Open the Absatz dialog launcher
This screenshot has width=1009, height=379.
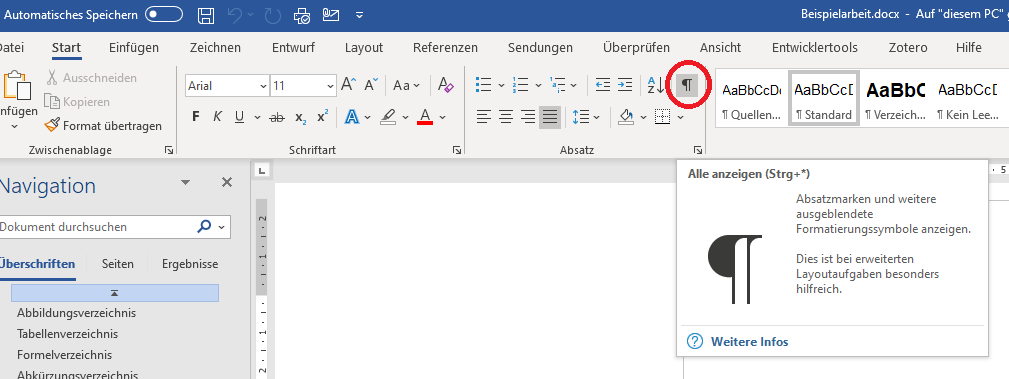[698, 150]
